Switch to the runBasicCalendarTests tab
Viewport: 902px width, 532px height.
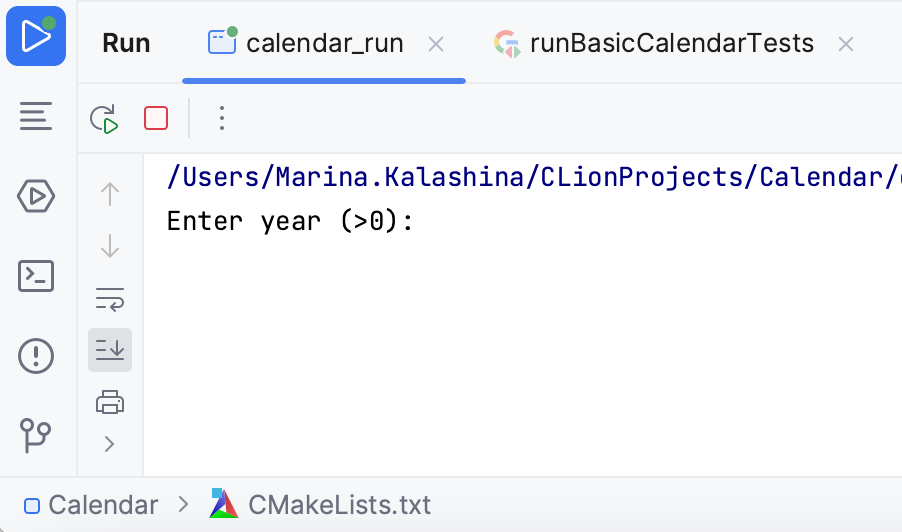(671, 43)
